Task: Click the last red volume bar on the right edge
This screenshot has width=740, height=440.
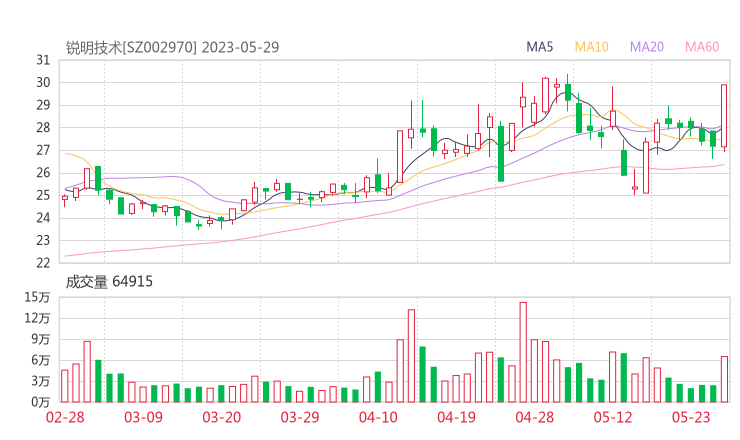Action: (724, 380)
